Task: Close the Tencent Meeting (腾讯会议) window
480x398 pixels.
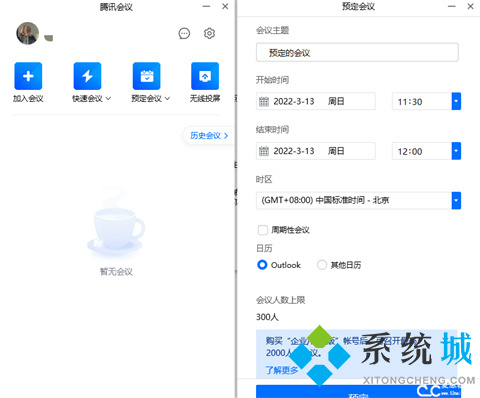Action: point(225,6)
